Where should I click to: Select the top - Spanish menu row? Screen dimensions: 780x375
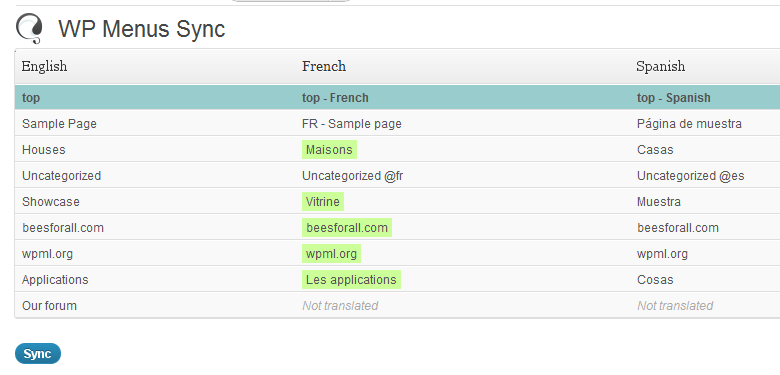pos(674,98)
